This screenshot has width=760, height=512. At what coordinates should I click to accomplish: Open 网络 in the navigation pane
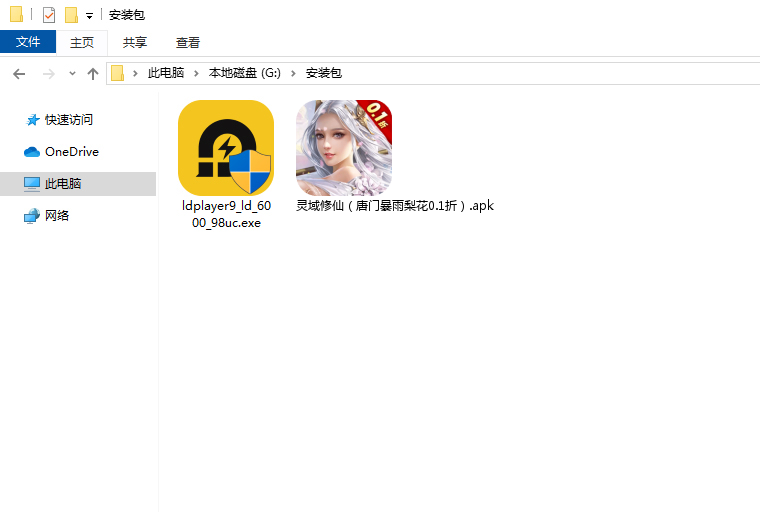(57, 216)
